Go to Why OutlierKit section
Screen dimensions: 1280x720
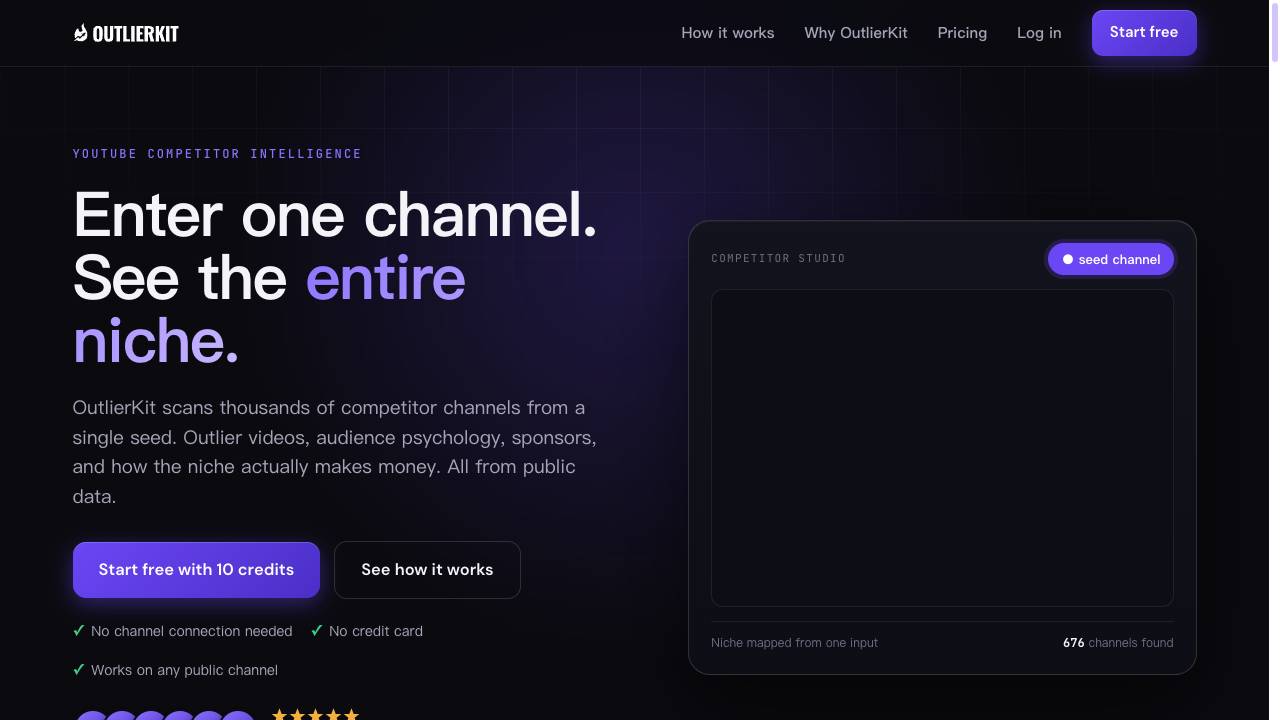pyautogui.click(x=856, y=33)
